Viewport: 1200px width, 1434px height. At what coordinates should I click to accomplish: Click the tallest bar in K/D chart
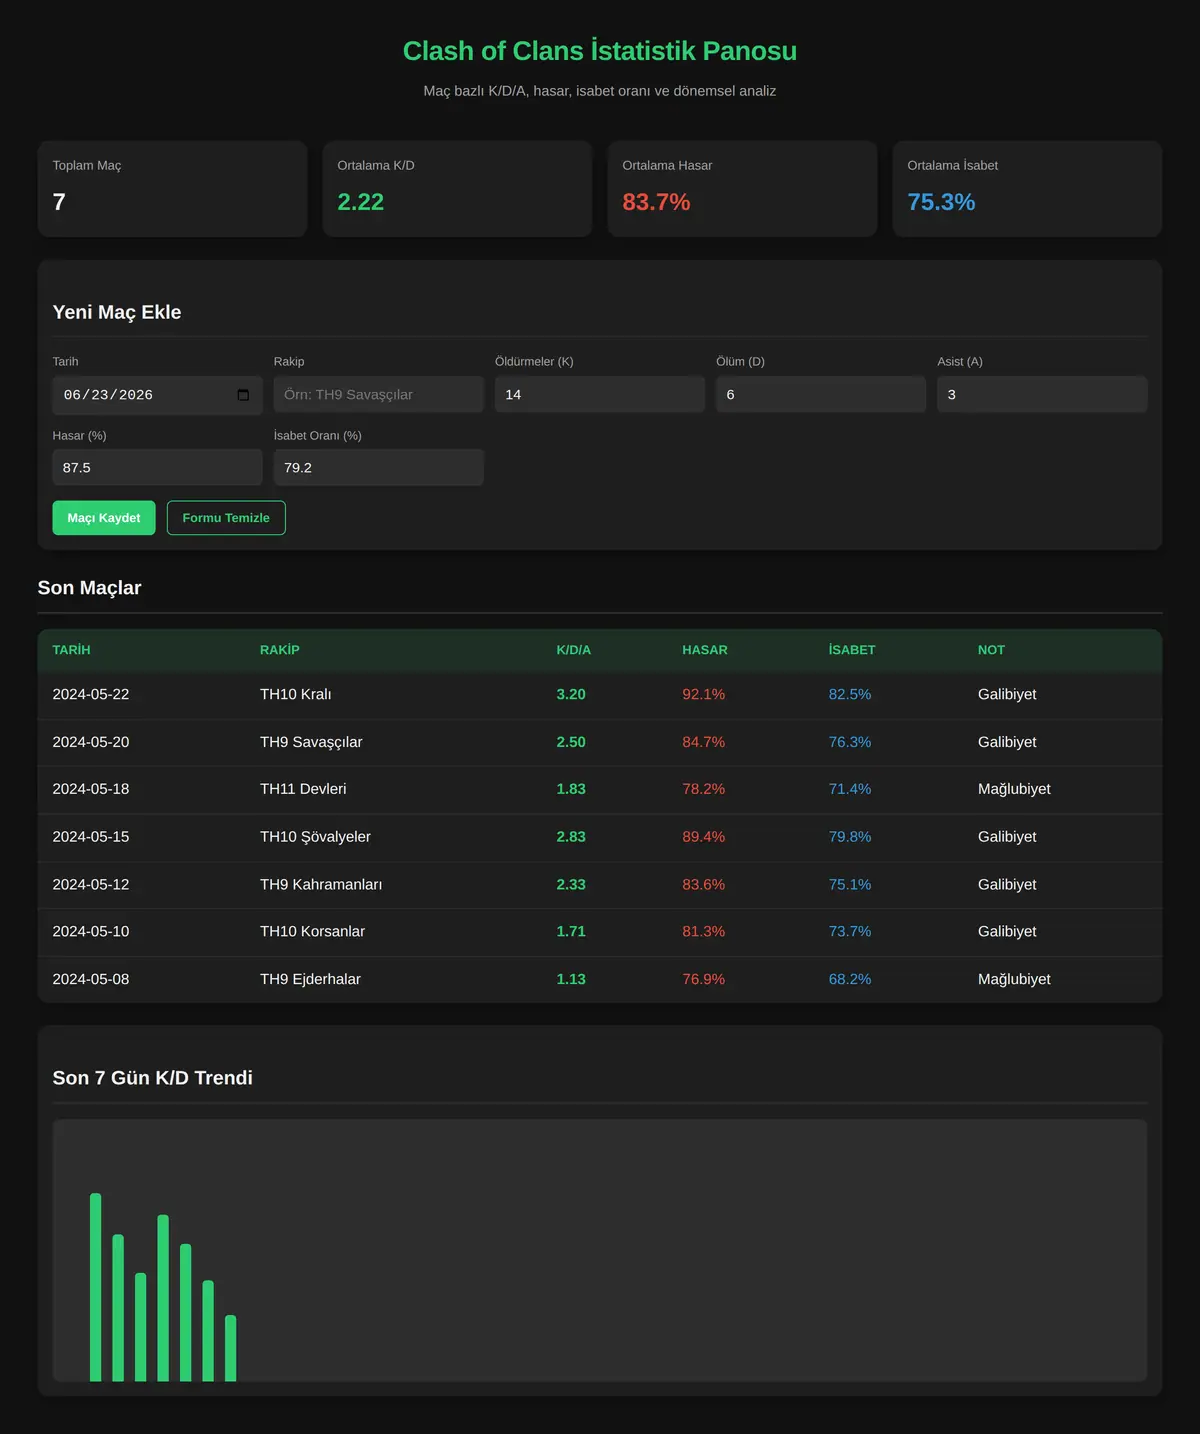pyautogui.click(x=96, y=1287)
